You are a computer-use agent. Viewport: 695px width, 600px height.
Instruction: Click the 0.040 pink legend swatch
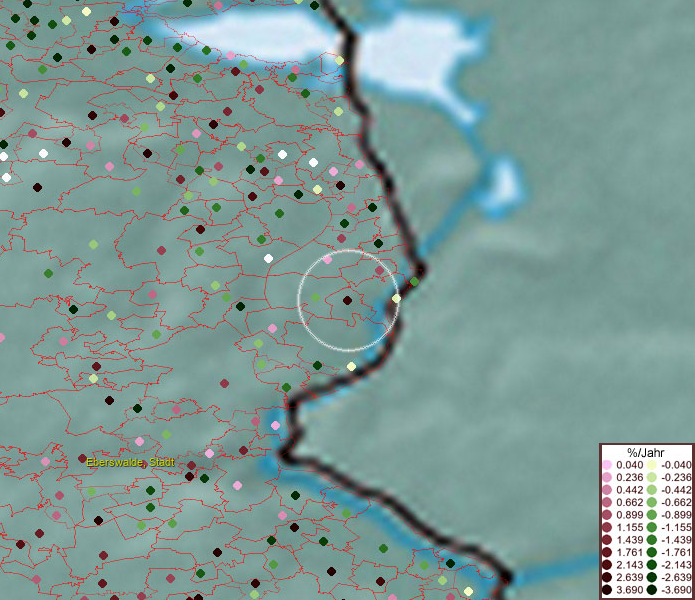607,464
